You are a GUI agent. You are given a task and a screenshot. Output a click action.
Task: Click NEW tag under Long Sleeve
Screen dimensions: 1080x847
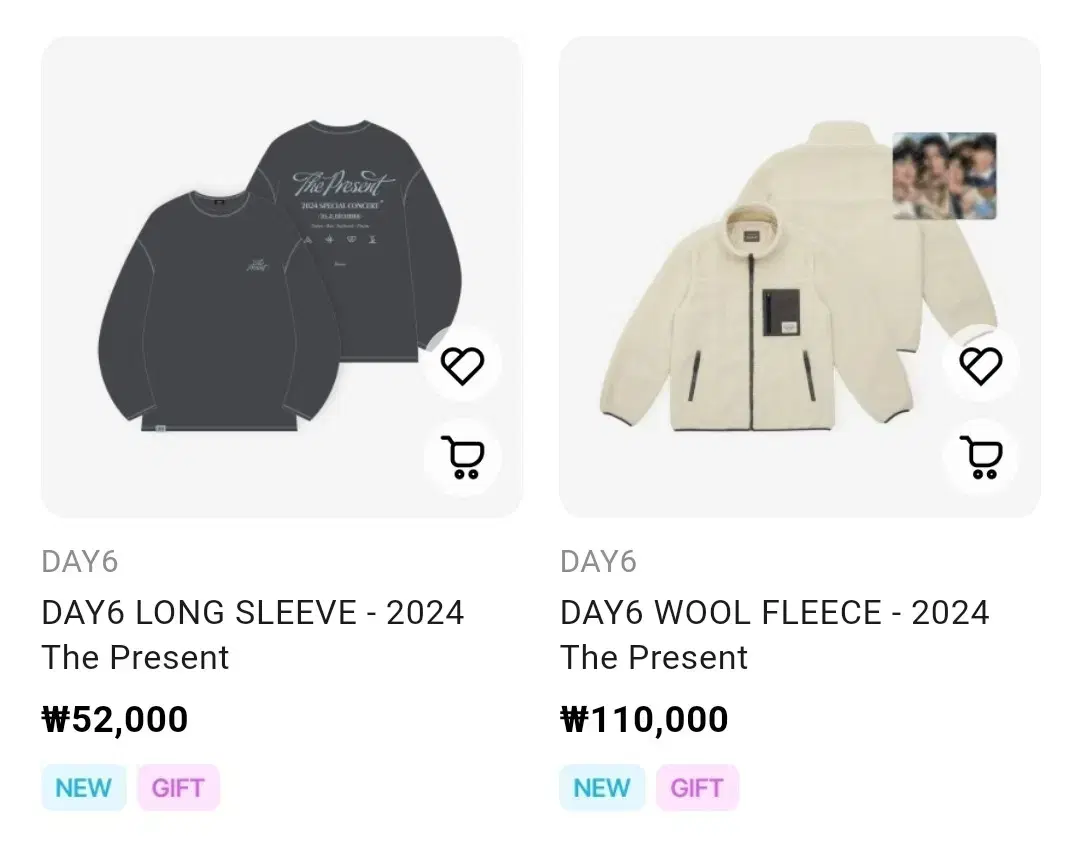click(84, 788)
